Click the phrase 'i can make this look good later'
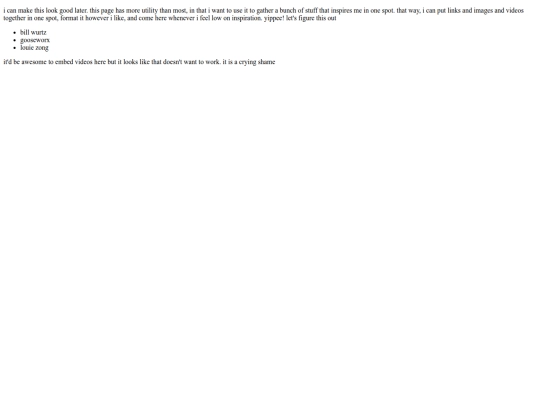 [x=45, y=11]
